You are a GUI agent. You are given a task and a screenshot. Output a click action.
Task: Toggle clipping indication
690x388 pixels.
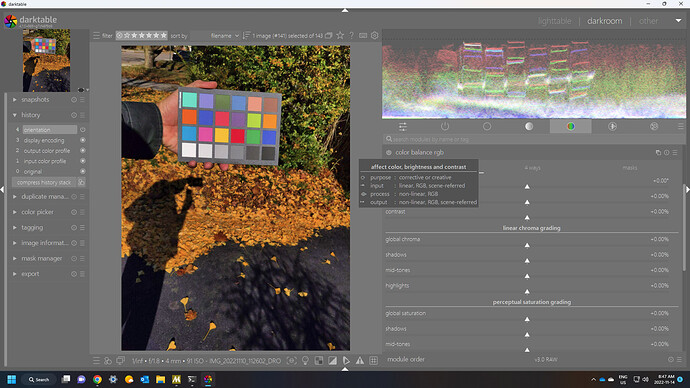pos(332,361)
